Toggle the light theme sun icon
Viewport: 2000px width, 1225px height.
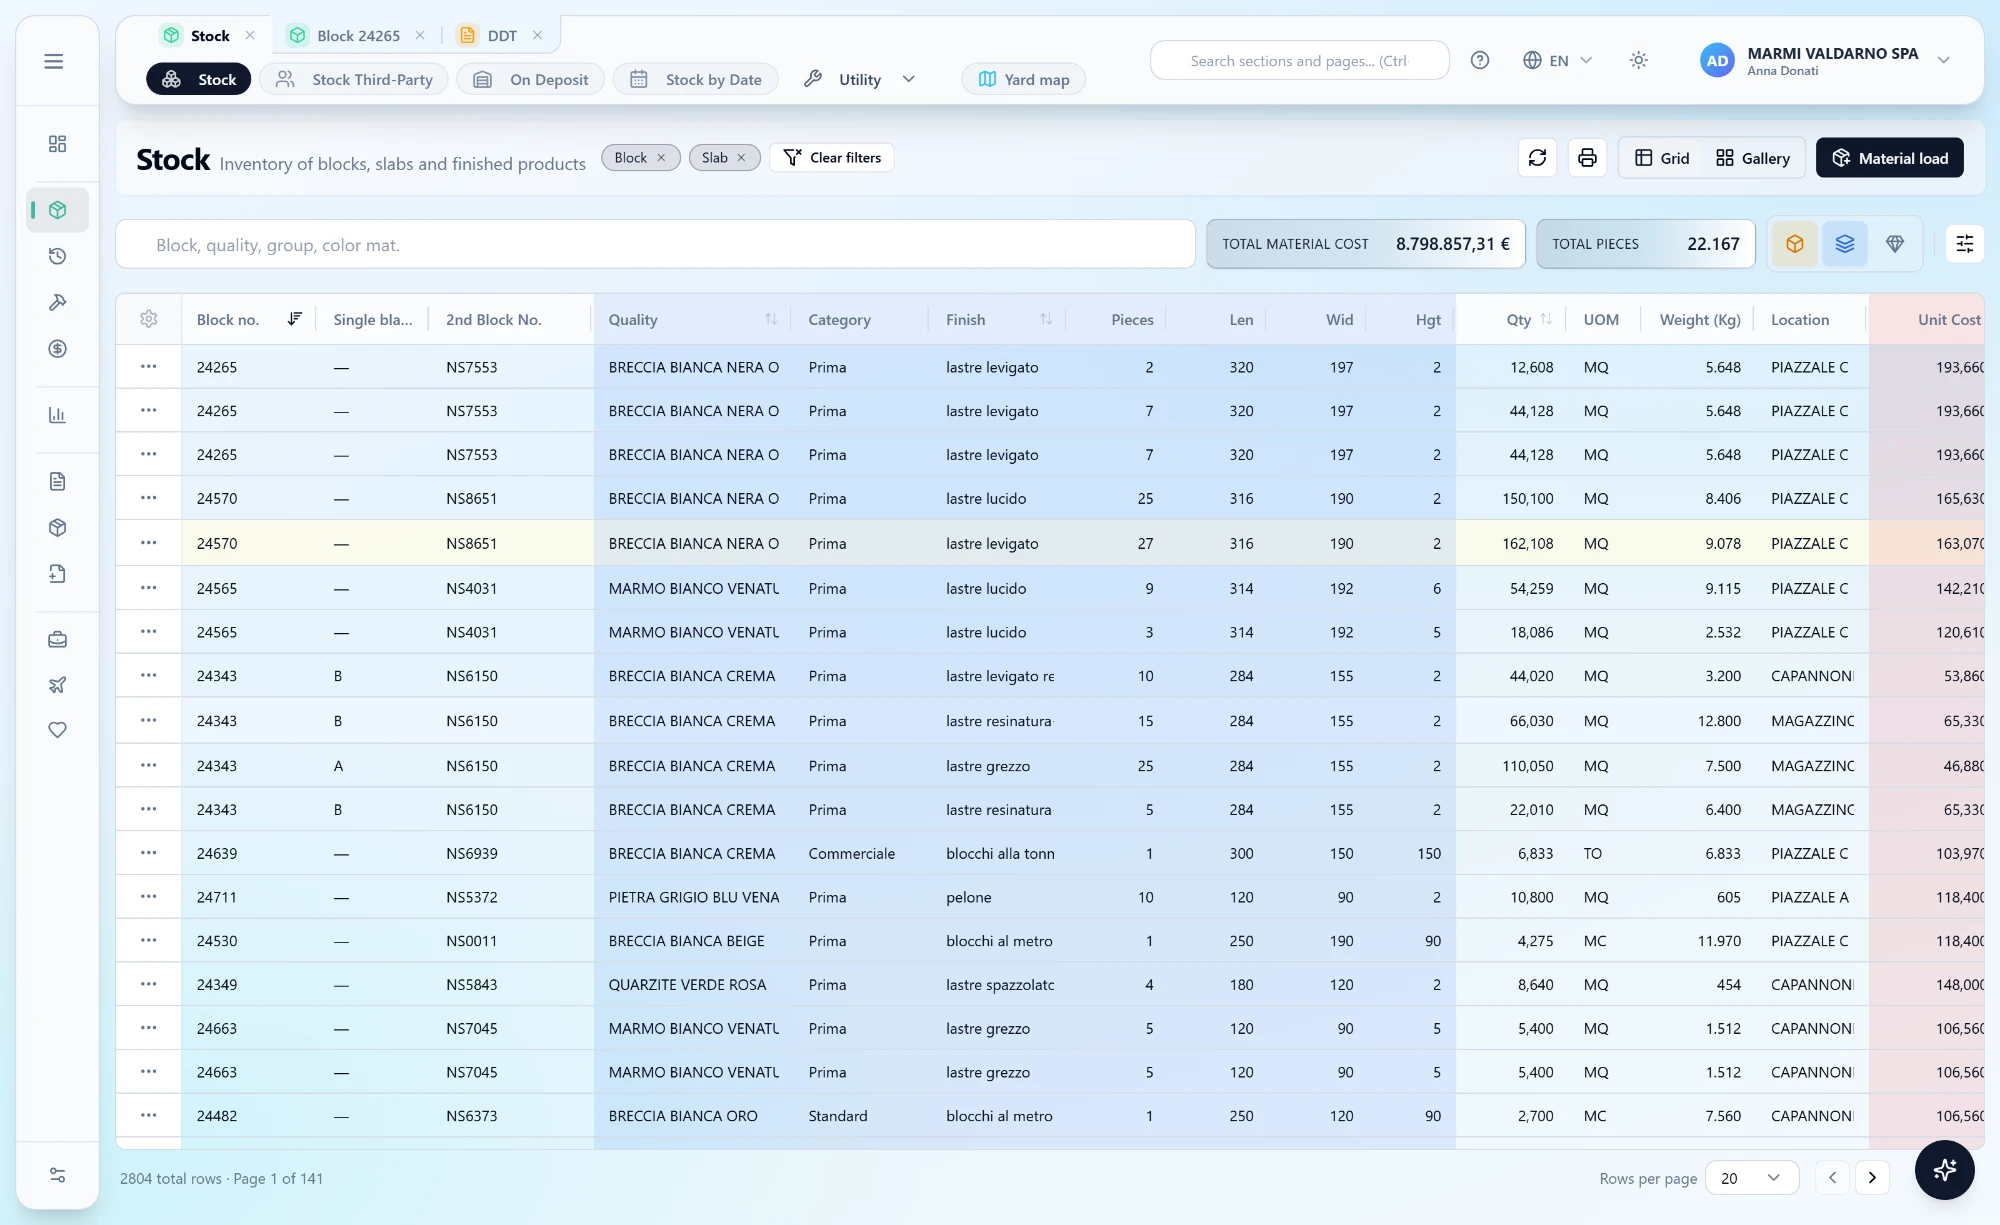[x=1638, y=60]
